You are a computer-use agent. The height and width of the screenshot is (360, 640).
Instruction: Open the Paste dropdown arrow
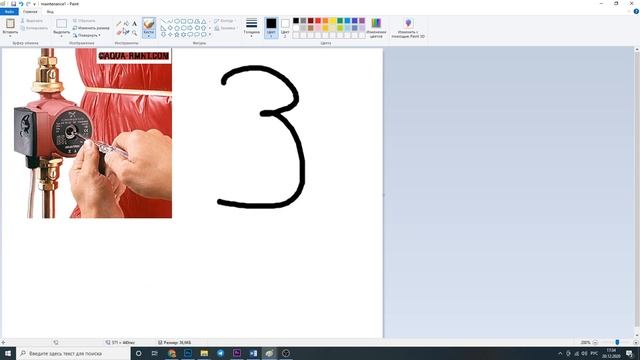coord(10,36)
